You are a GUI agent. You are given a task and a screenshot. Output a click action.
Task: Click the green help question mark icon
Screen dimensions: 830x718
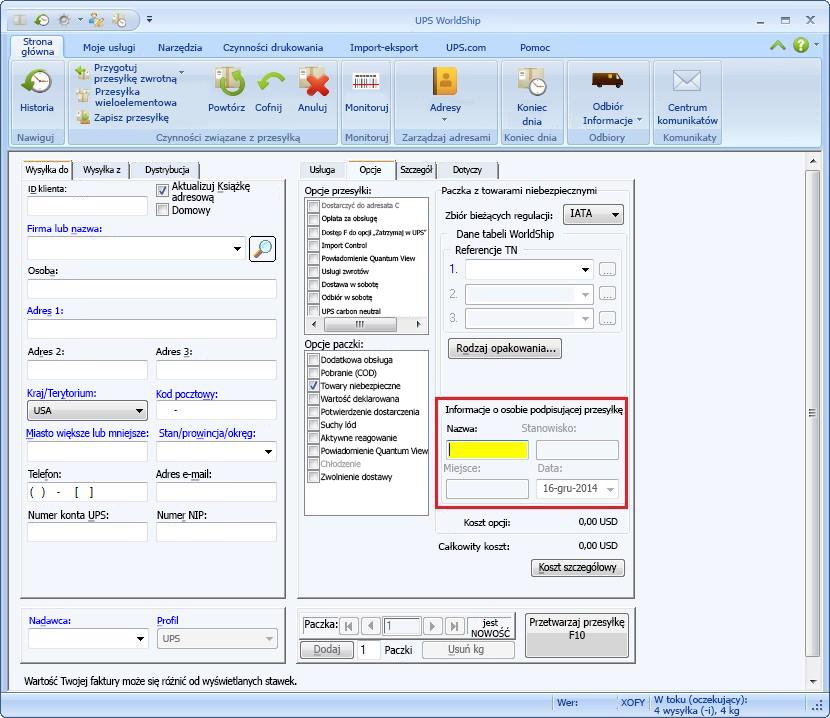[800, 45]
